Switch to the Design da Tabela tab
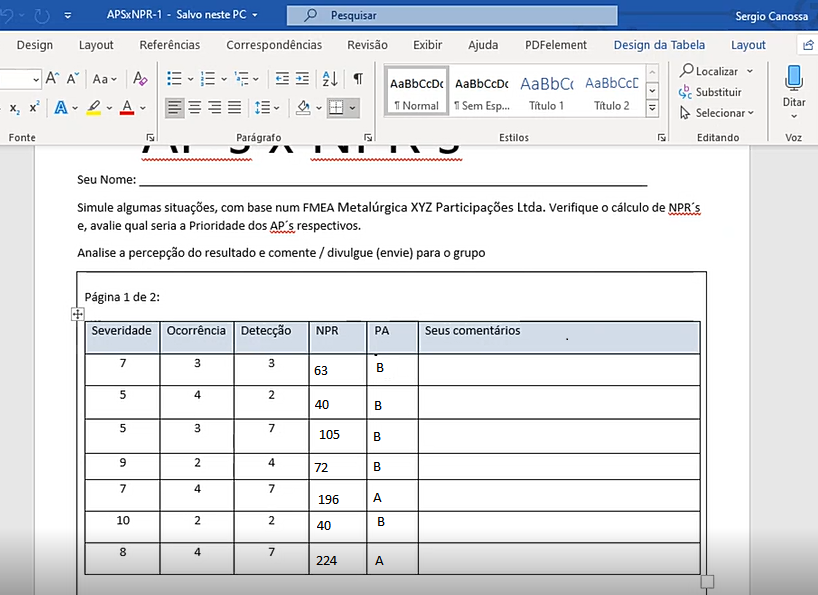Screen dimensions: 818x595 [659, 45]
